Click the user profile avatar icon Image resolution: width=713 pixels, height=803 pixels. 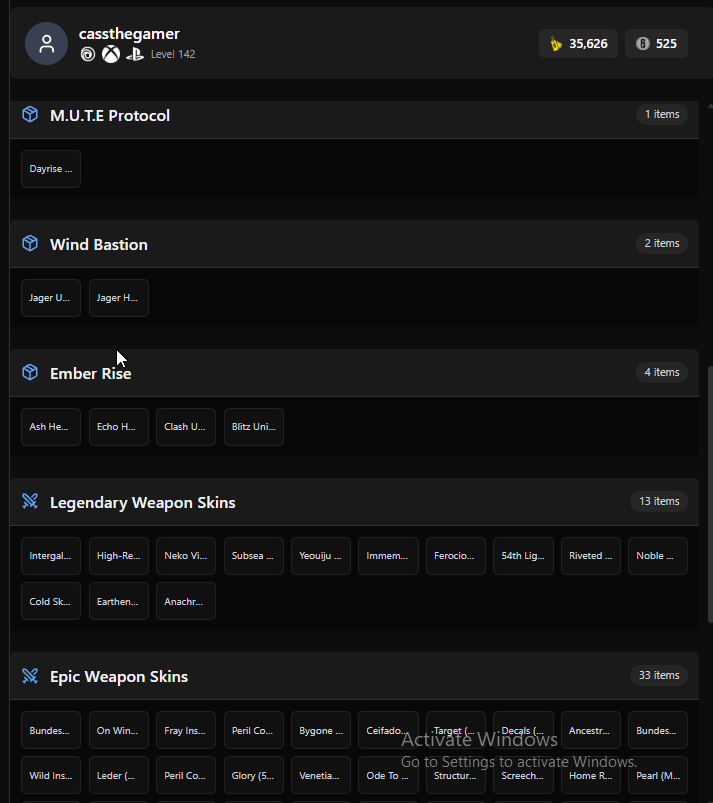(47, 44)
